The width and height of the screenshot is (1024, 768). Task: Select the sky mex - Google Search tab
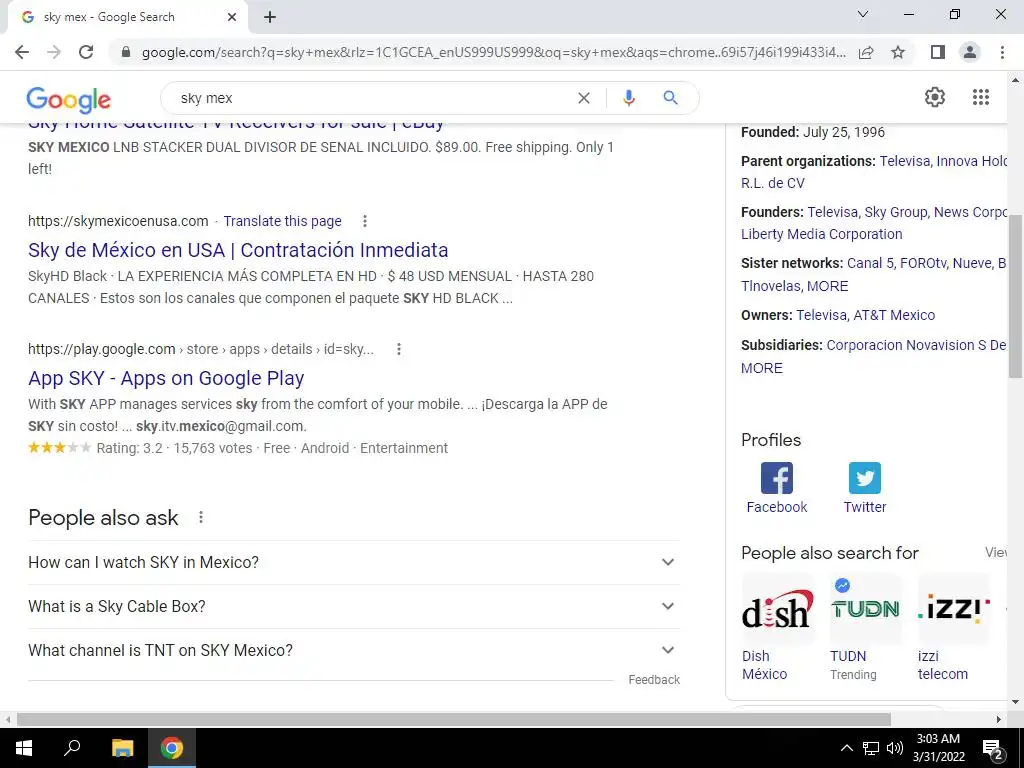(127, 17)
